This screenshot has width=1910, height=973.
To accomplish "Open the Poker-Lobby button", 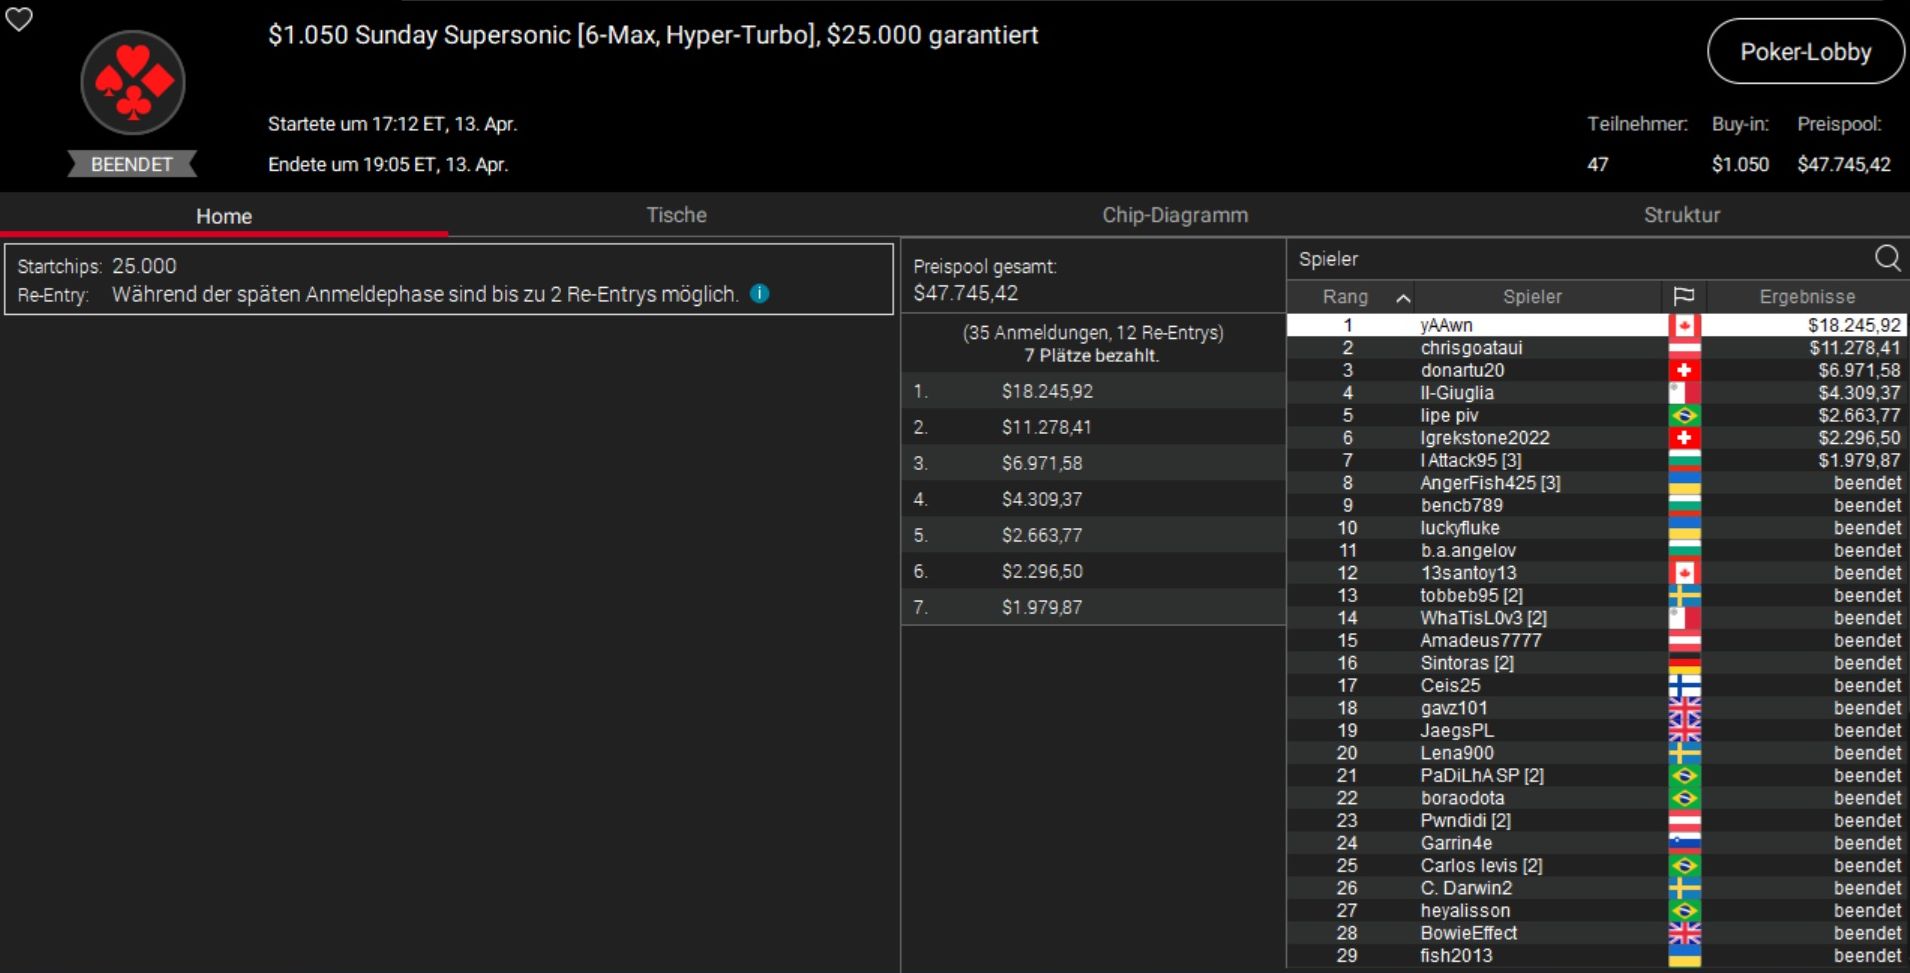I will tap(1805, 52).
